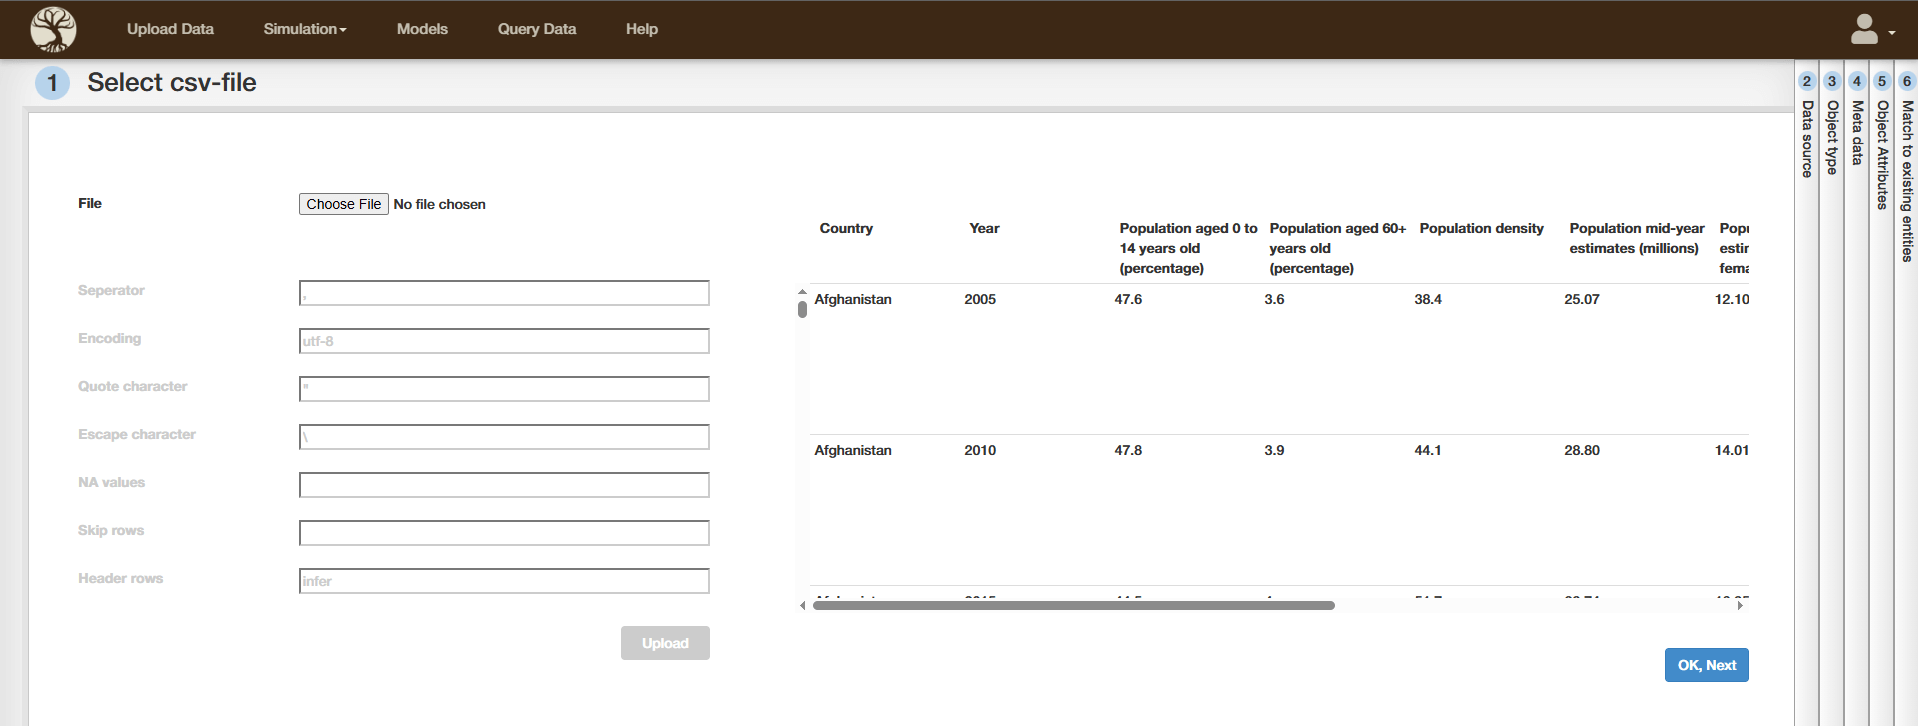Expand the Simulation dropdown menu
The image size is (1918, 726).
point(304,29)
